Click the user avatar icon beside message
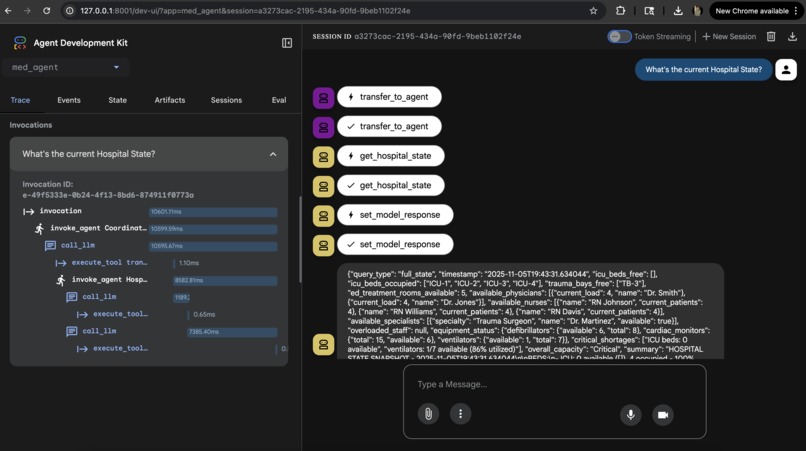The height and width of the screenshot is (451, 806). pos(786,69)
